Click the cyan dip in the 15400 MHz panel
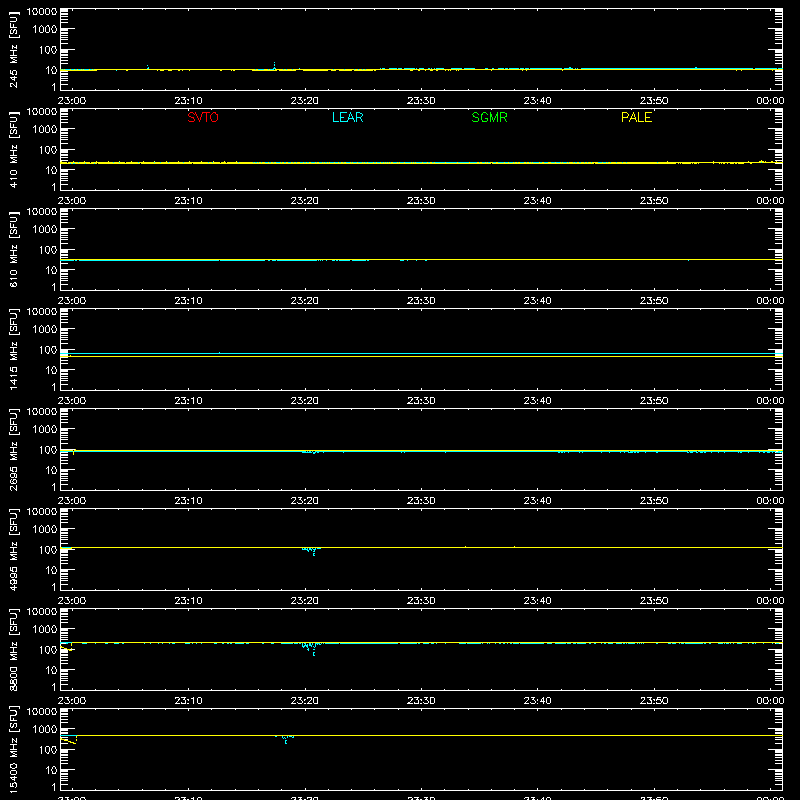Viewport: 800px width, 800px height. click(x=285, y=739)
